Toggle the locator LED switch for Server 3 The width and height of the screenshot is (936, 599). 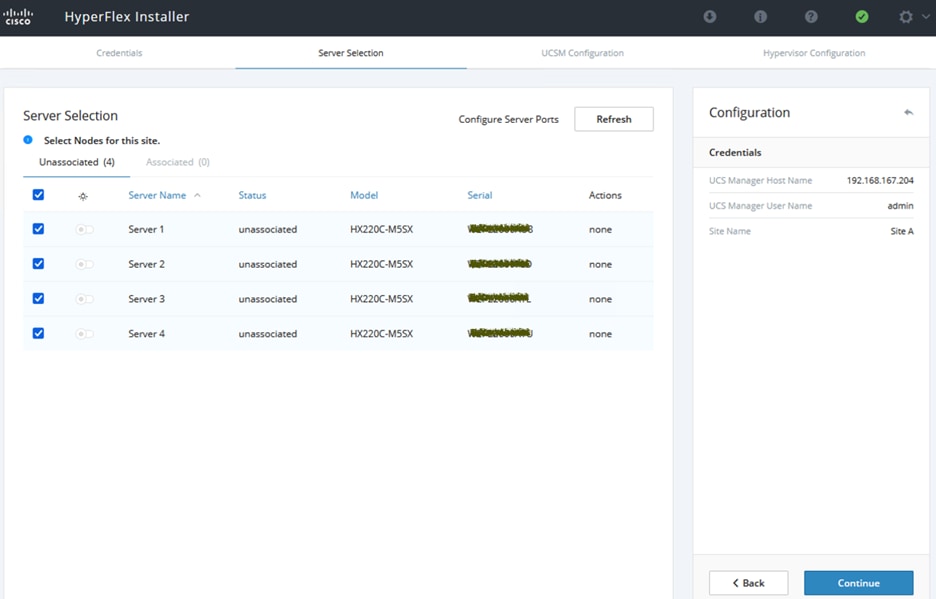coord(85,299)
